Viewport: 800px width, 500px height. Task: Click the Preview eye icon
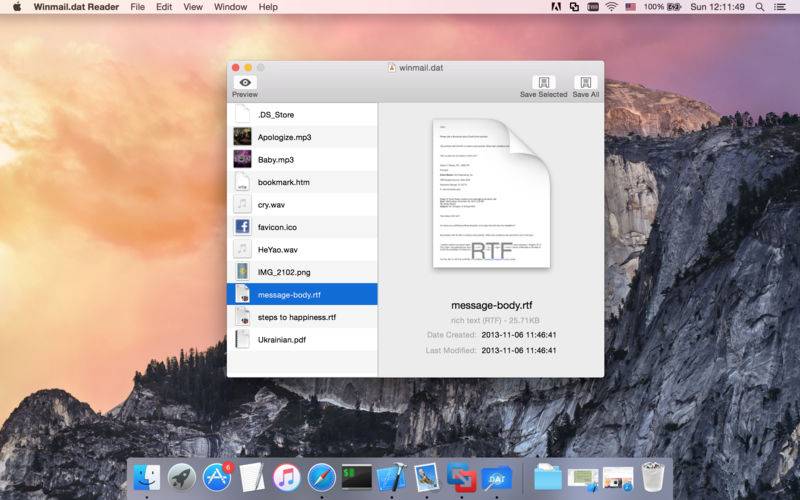[x=244, y=83]
